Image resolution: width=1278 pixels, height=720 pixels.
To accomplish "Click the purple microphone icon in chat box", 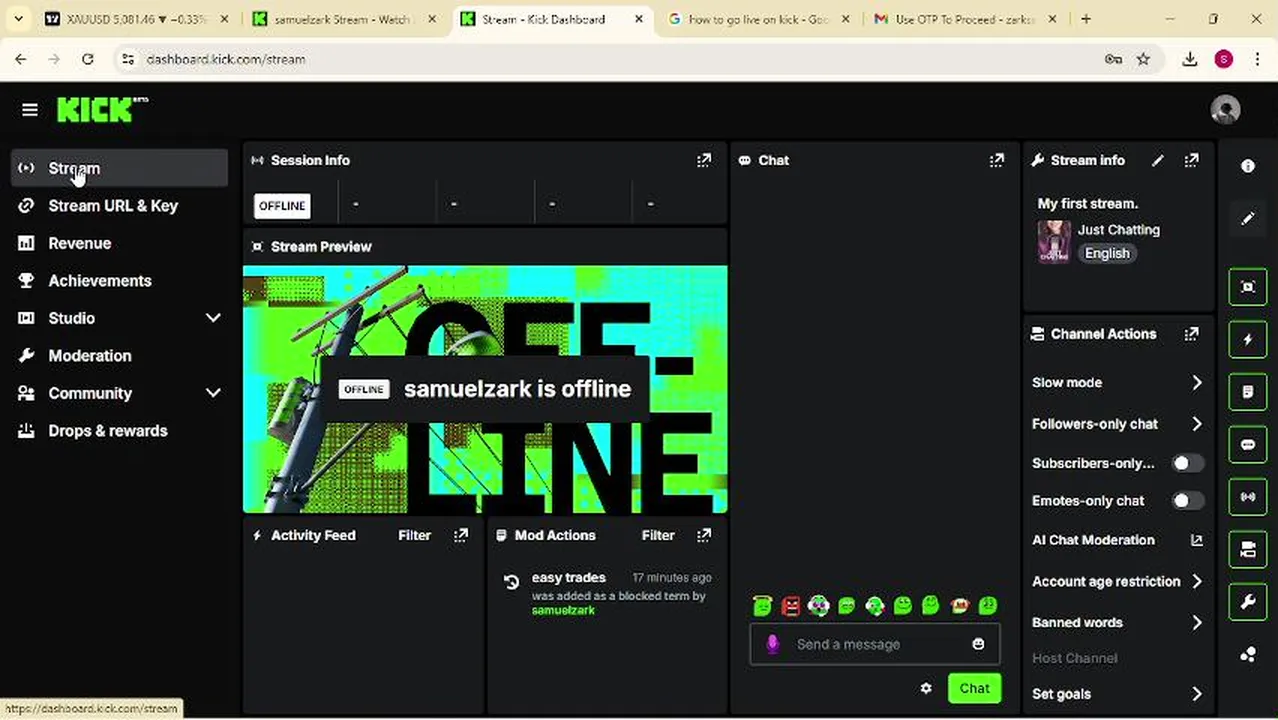I will click(x=772, y=644).
